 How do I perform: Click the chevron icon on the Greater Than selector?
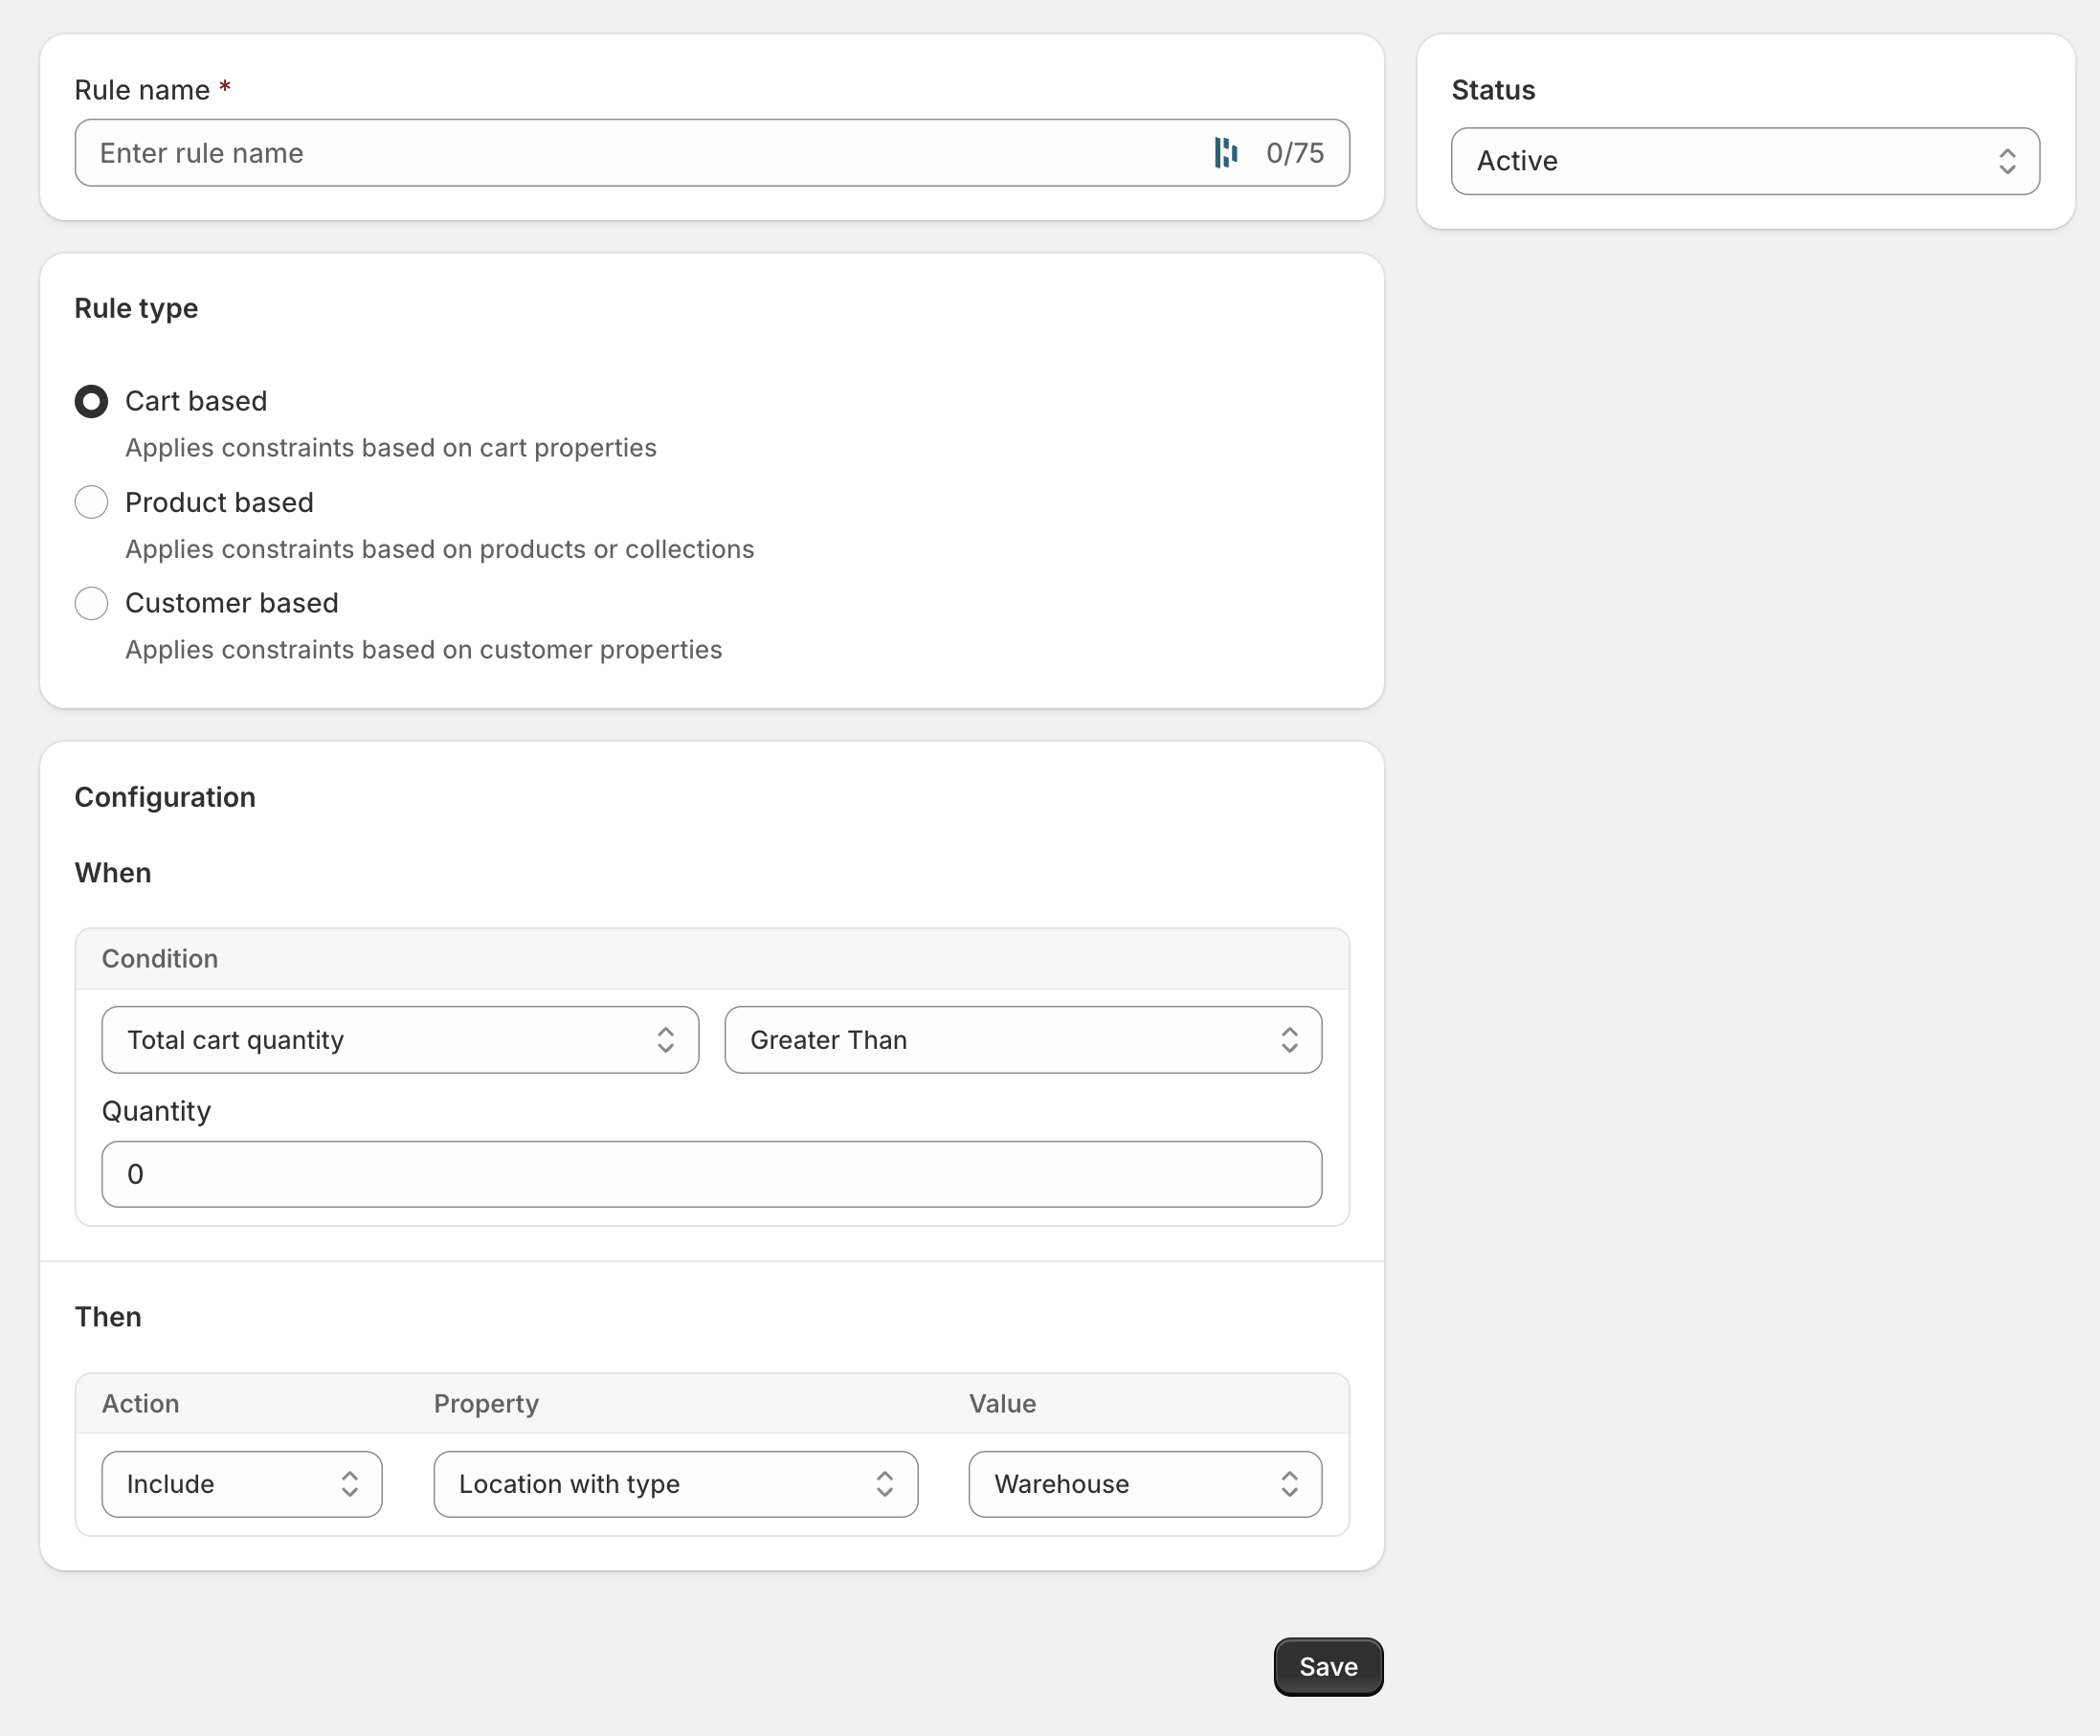click(1290, 1040)
